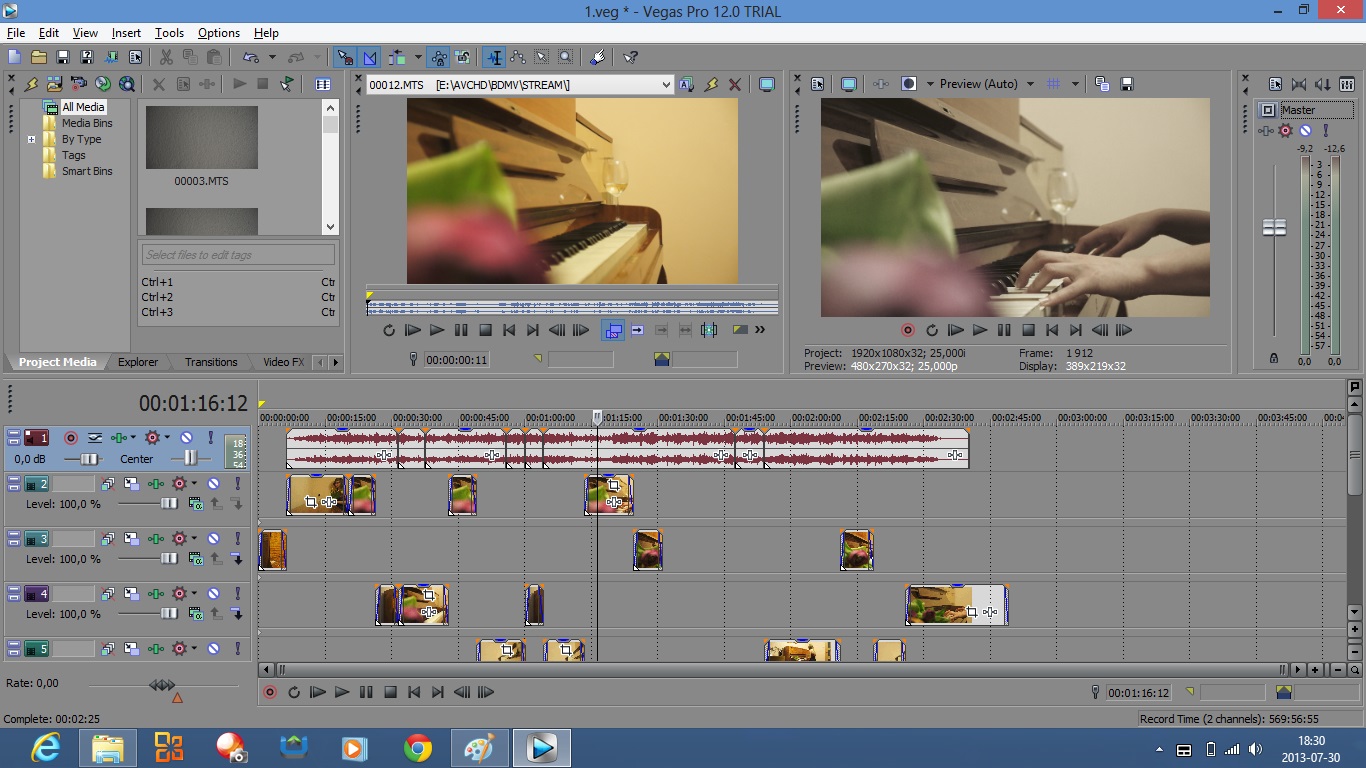Switch to the Transitions tab
Screen dimensions: 1366x768
[211, 362]
